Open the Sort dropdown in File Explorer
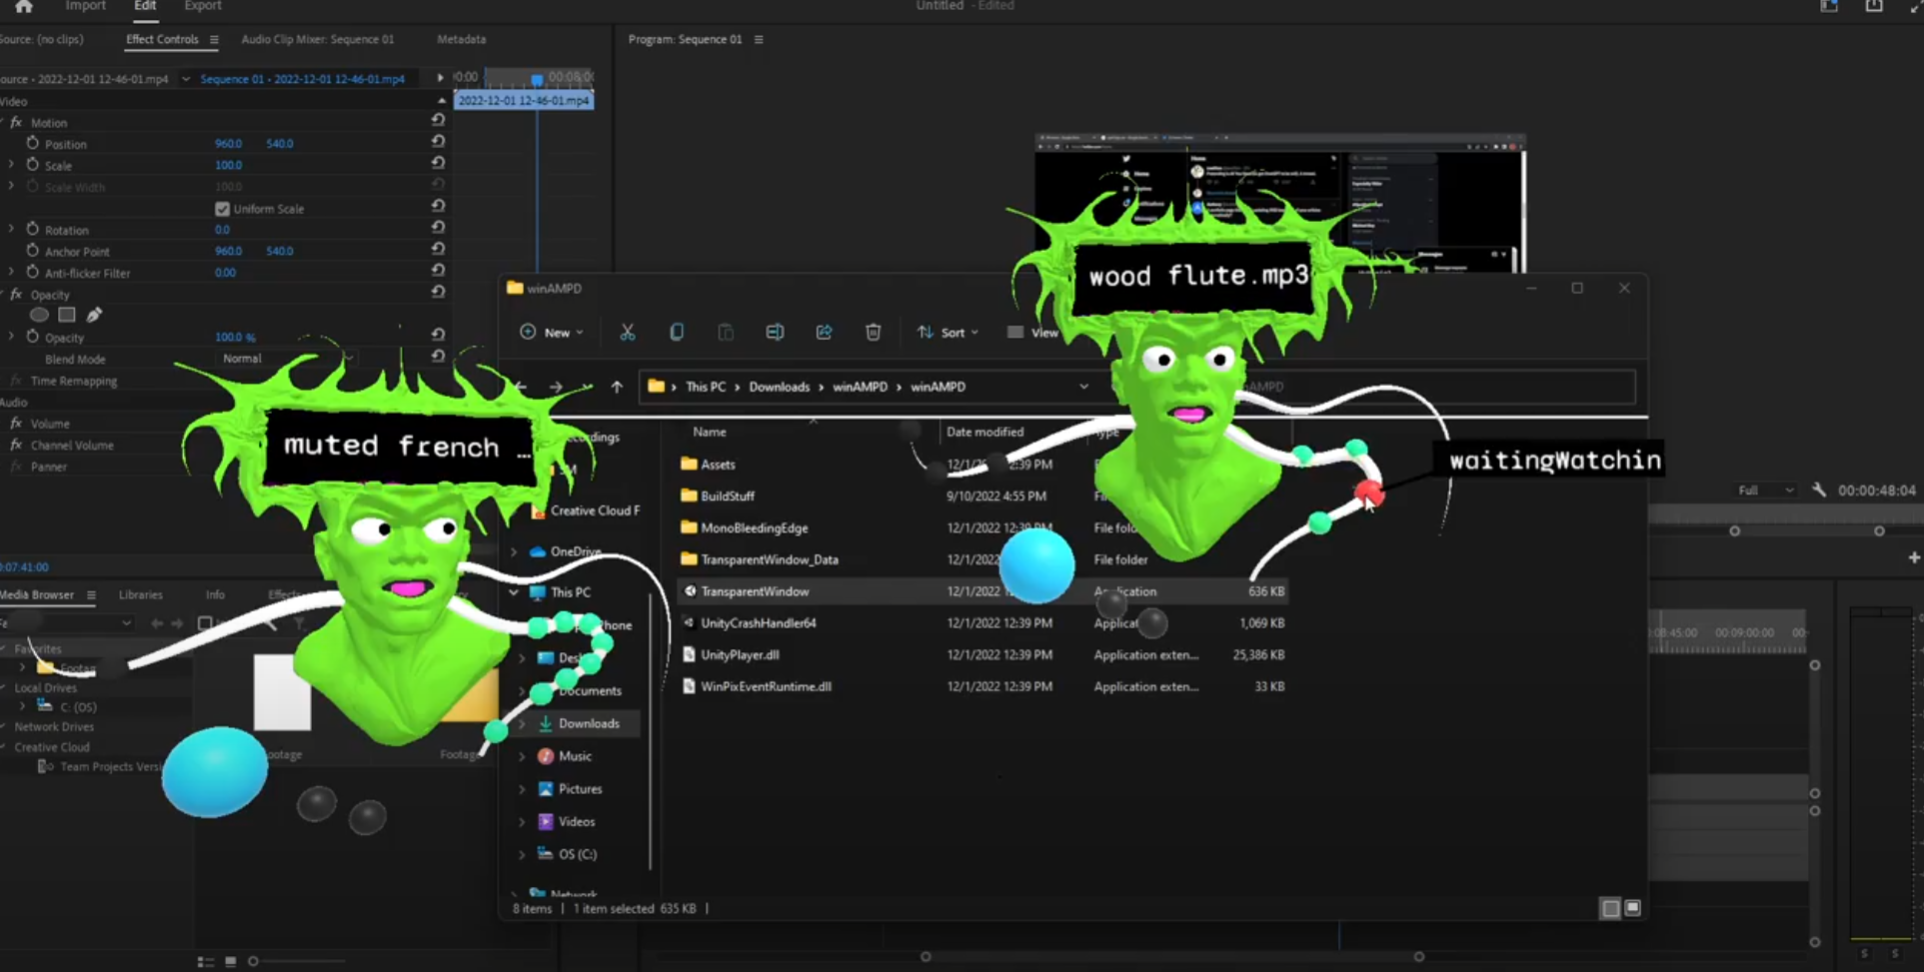The image size is (1924, 972). point(947,332)
